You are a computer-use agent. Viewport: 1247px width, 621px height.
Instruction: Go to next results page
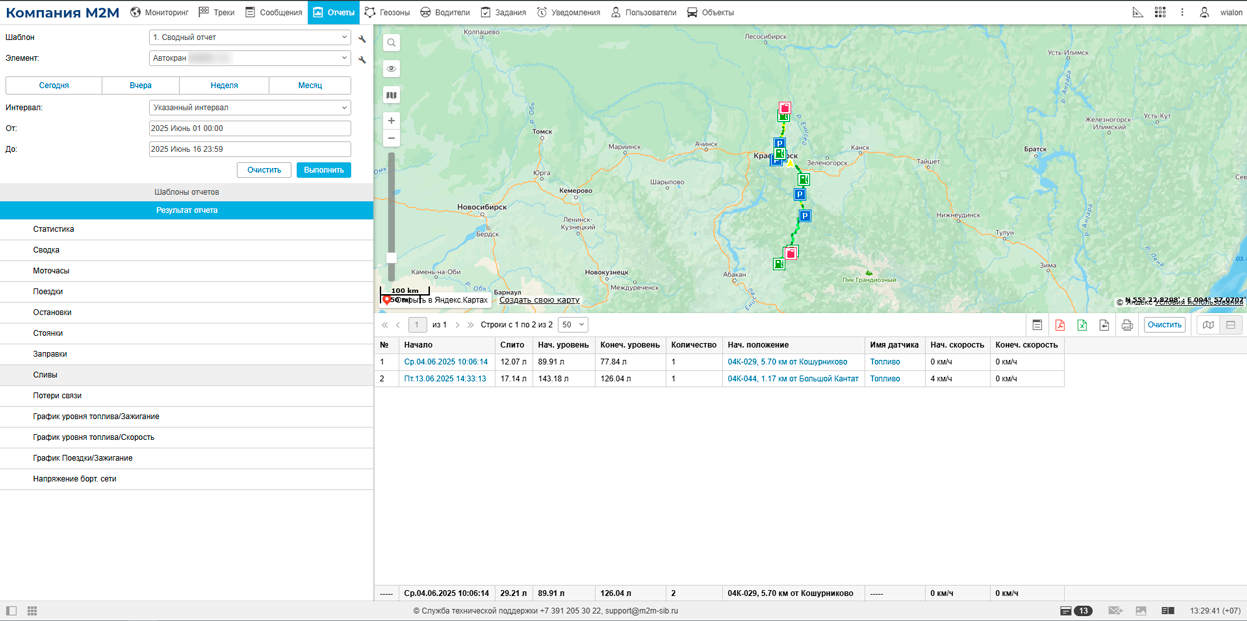pos(457,325)
